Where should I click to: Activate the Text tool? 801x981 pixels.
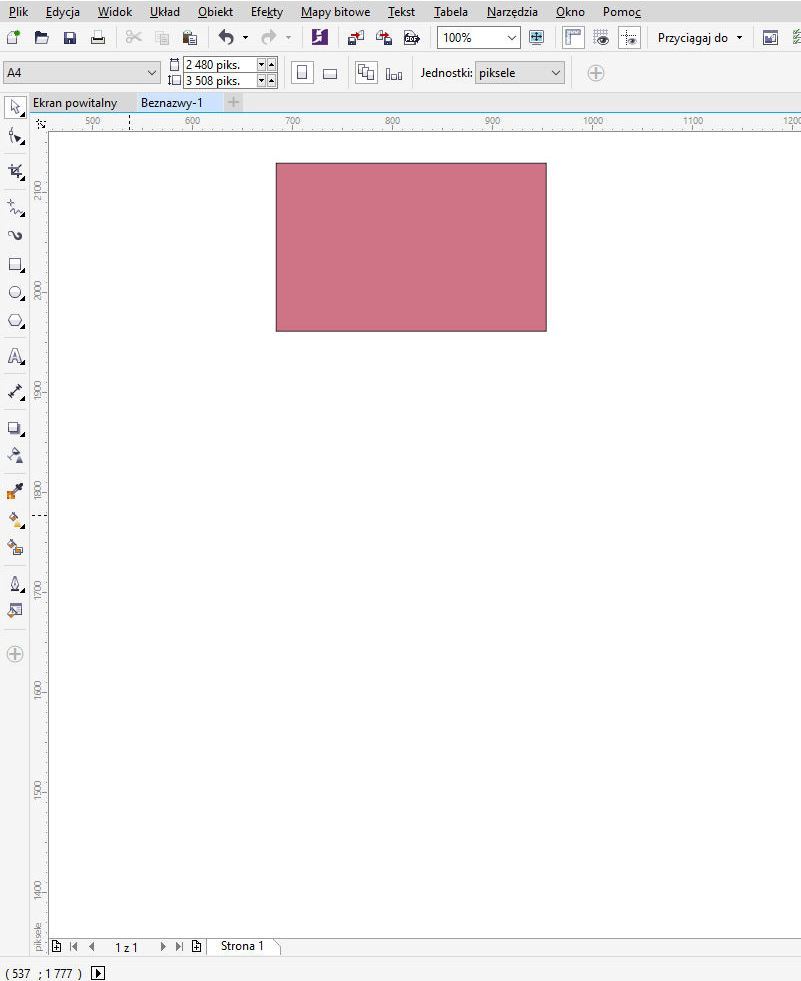coord(15,356)
